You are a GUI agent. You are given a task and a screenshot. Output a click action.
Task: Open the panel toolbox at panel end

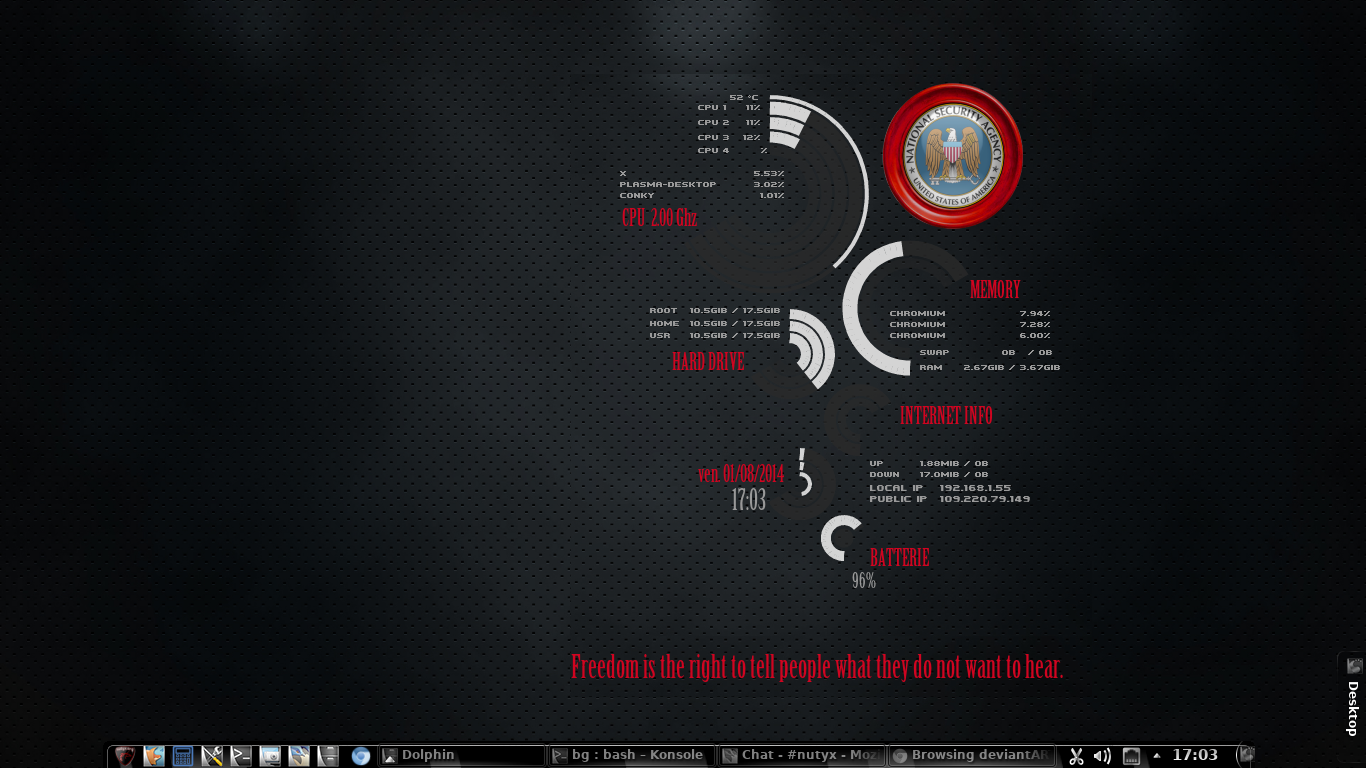tap(1245, 755)
